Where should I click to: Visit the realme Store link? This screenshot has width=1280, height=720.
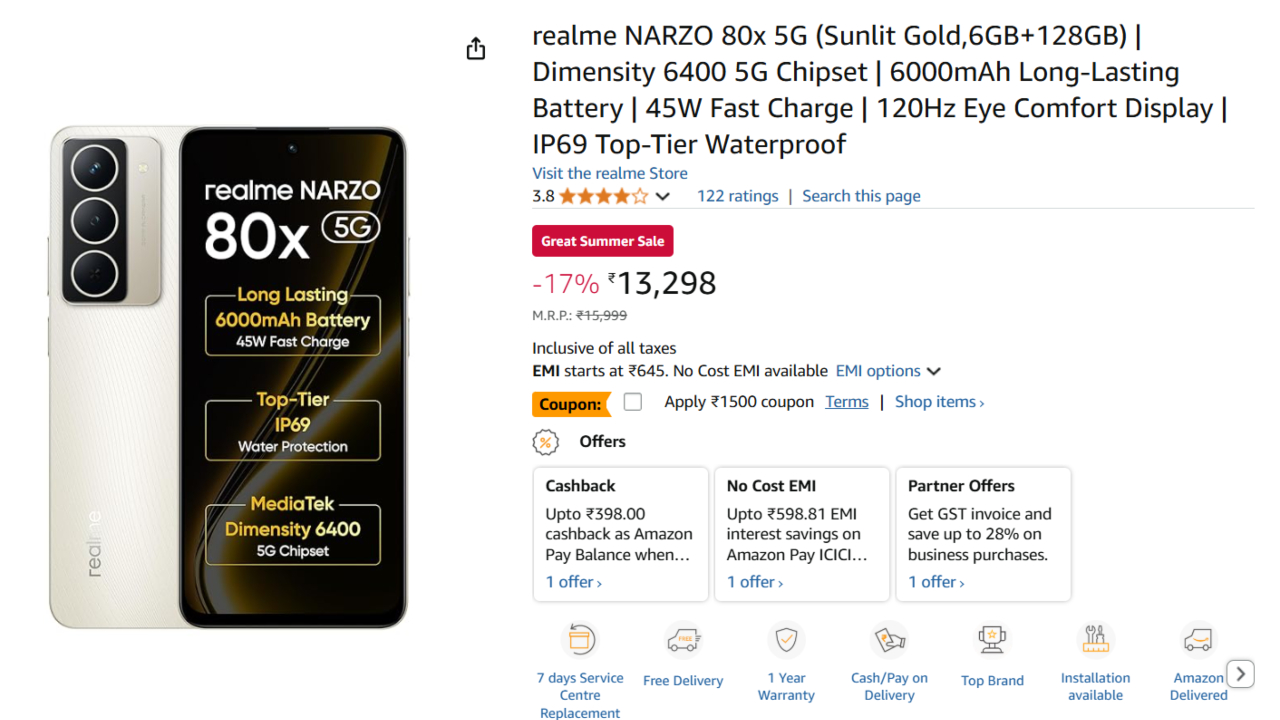coord(610,173)
